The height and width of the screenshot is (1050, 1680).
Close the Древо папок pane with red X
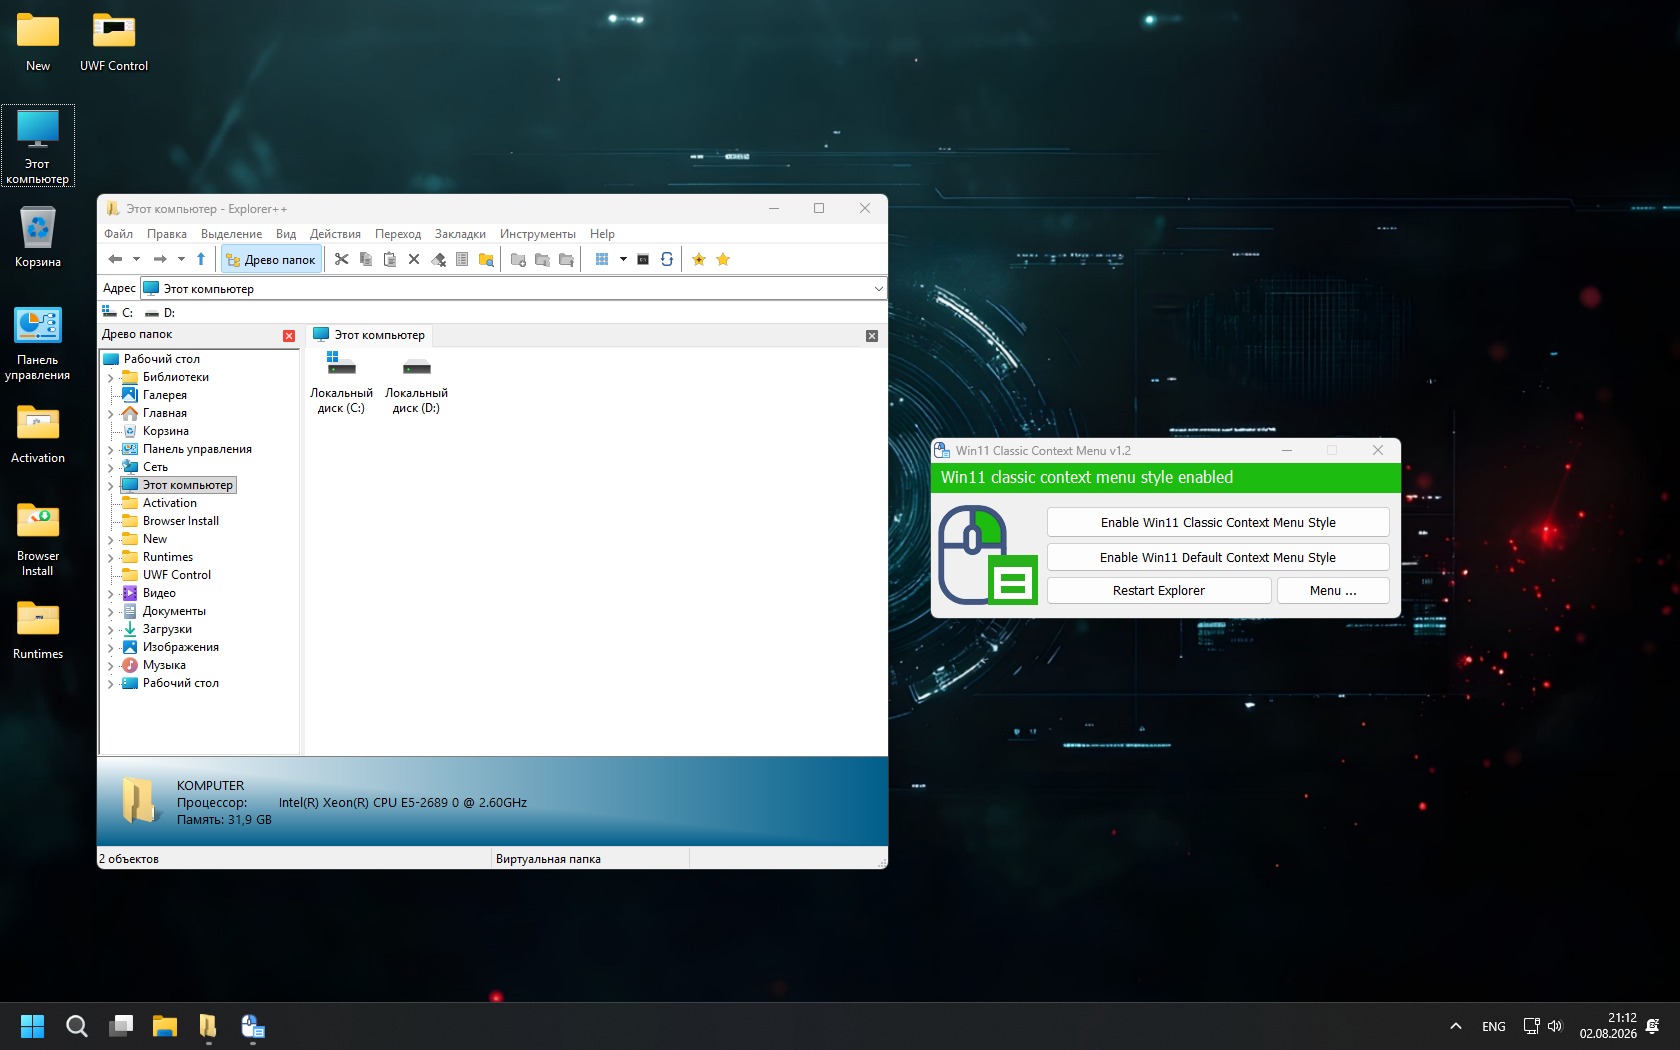click(x=289, y=336)
